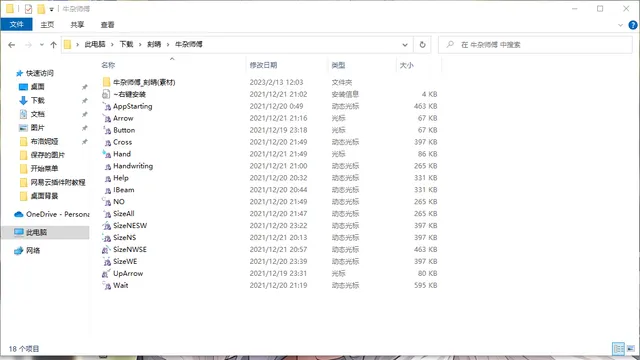Refresh the current folder view
Screen dimensions: 640x360
(422, 44)
